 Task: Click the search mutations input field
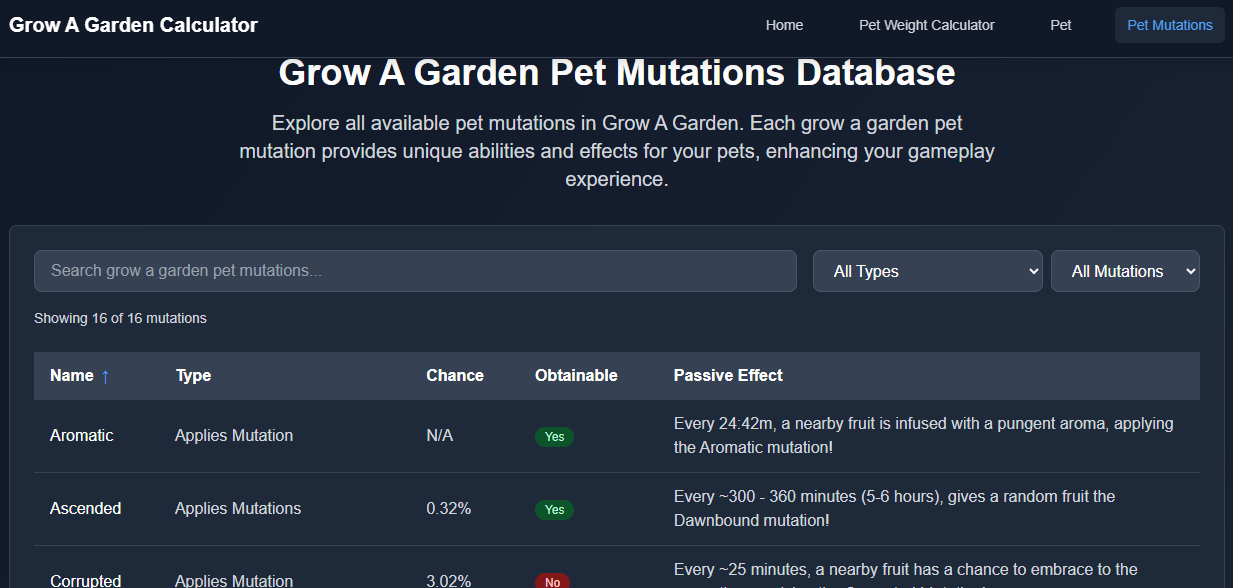click(415, 271)
